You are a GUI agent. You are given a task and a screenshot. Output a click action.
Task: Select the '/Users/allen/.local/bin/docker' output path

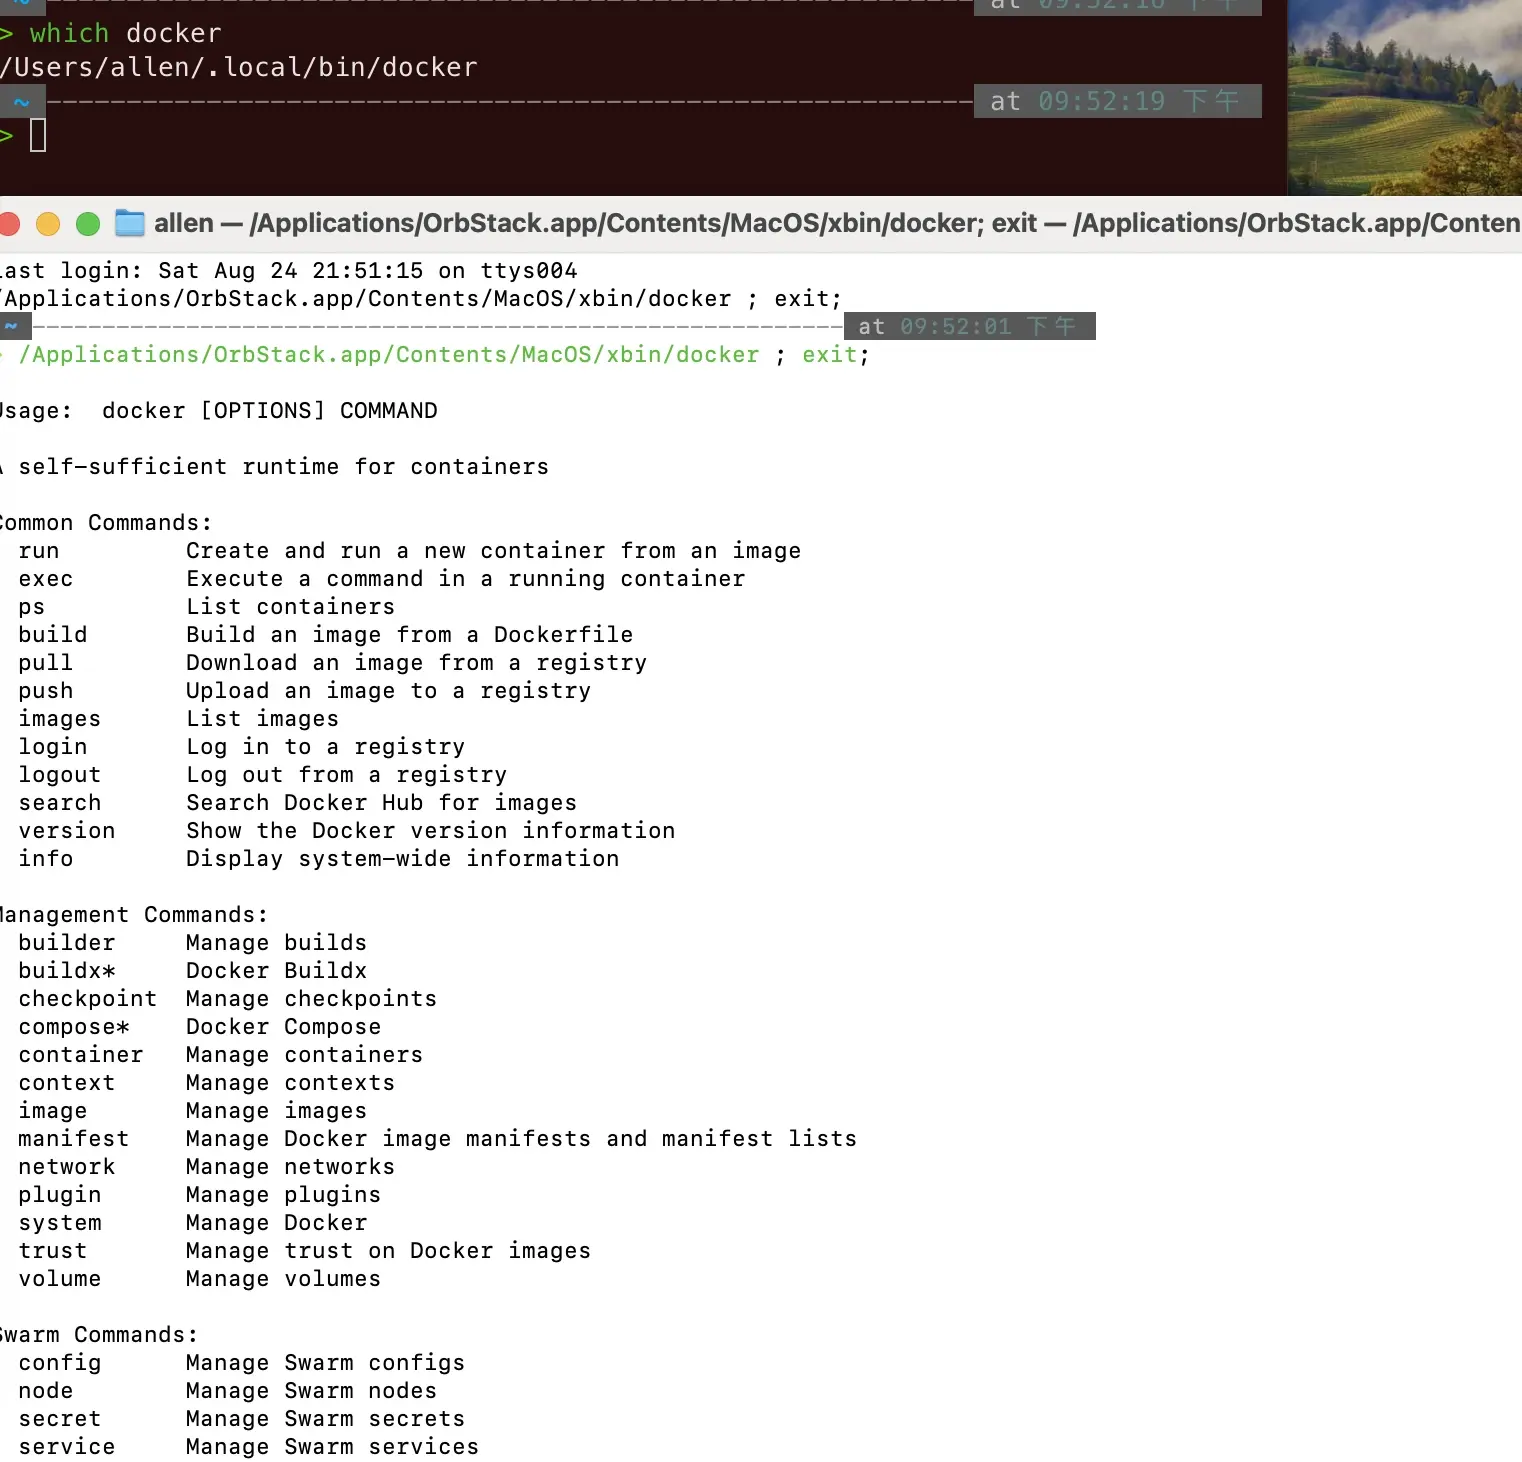pyautogui.click(x=239, y=67)
